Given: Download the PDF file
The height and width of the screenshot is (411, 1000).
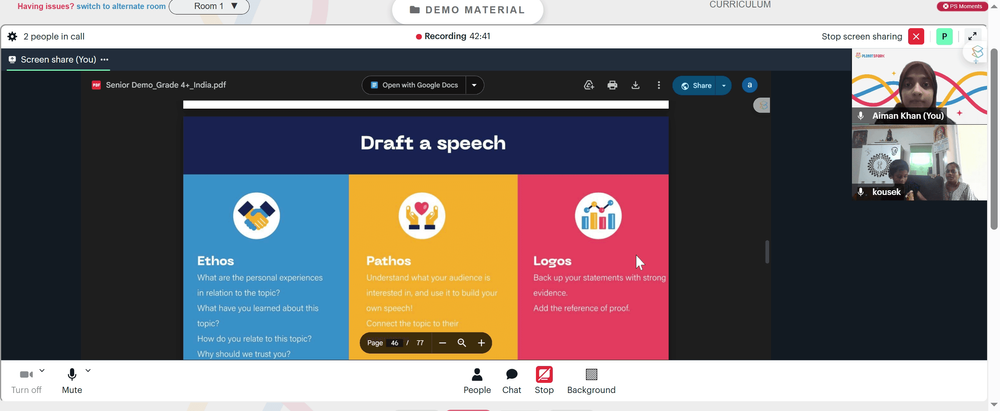Looking at the screenshot, I should [x=635, y=85].
